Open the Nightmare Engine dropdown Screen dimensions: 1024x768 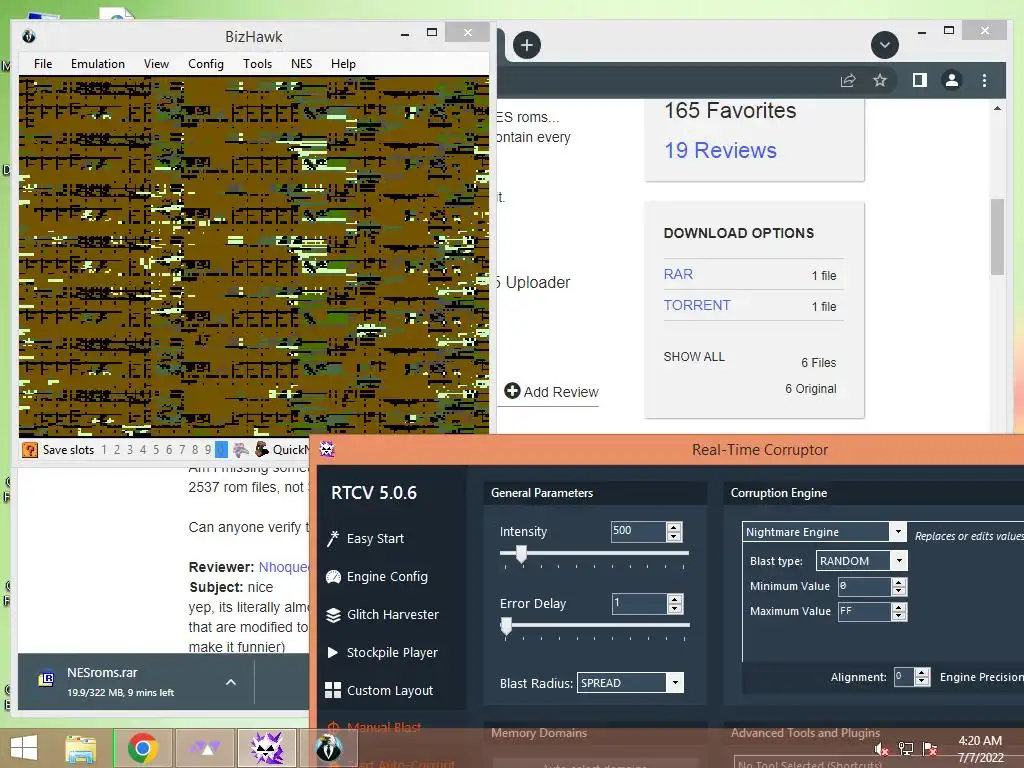pos(898,532)
